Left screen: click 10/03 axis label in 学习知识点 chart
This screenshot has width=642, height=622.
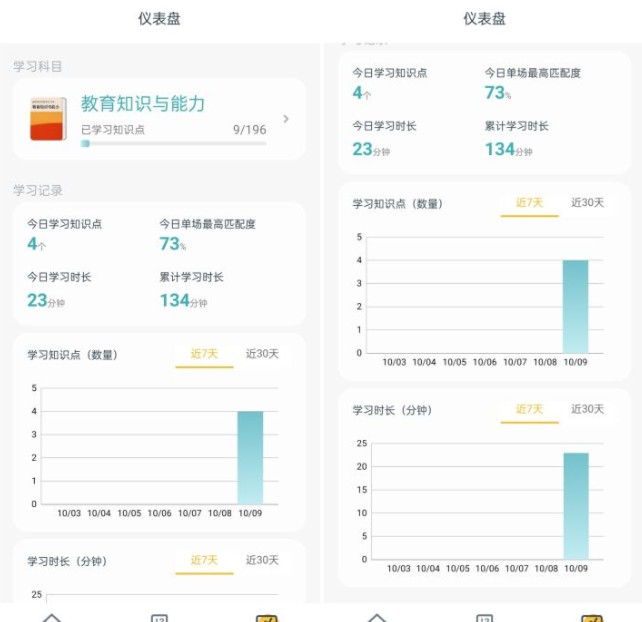coord(69,513)
